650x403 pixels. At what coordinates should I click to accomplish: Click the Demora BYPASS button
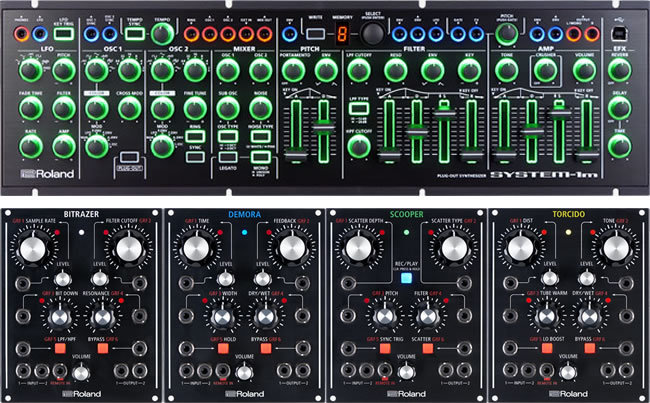pyautogui.click(x=266, y=348)
